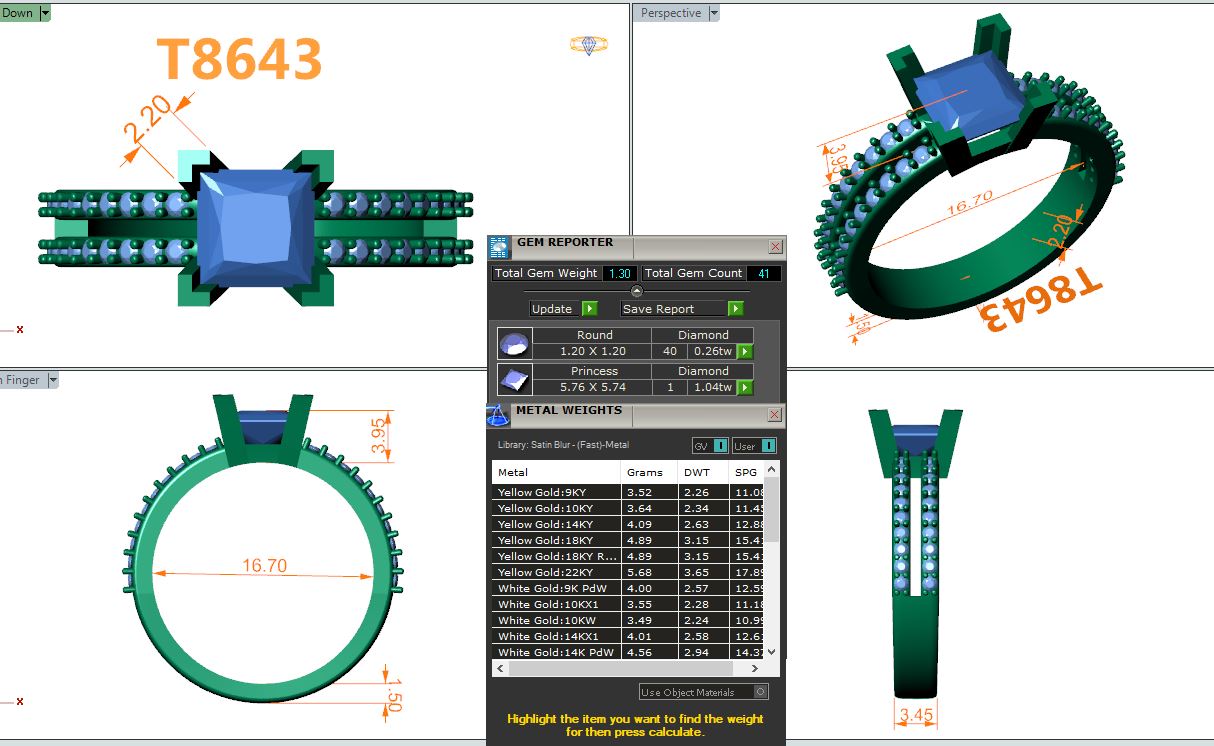Image resolution: width=1214 pixels, height=746 pixels.
Task: Click green arrow beside 0.26tw Round row
Action: click(745, 352)
